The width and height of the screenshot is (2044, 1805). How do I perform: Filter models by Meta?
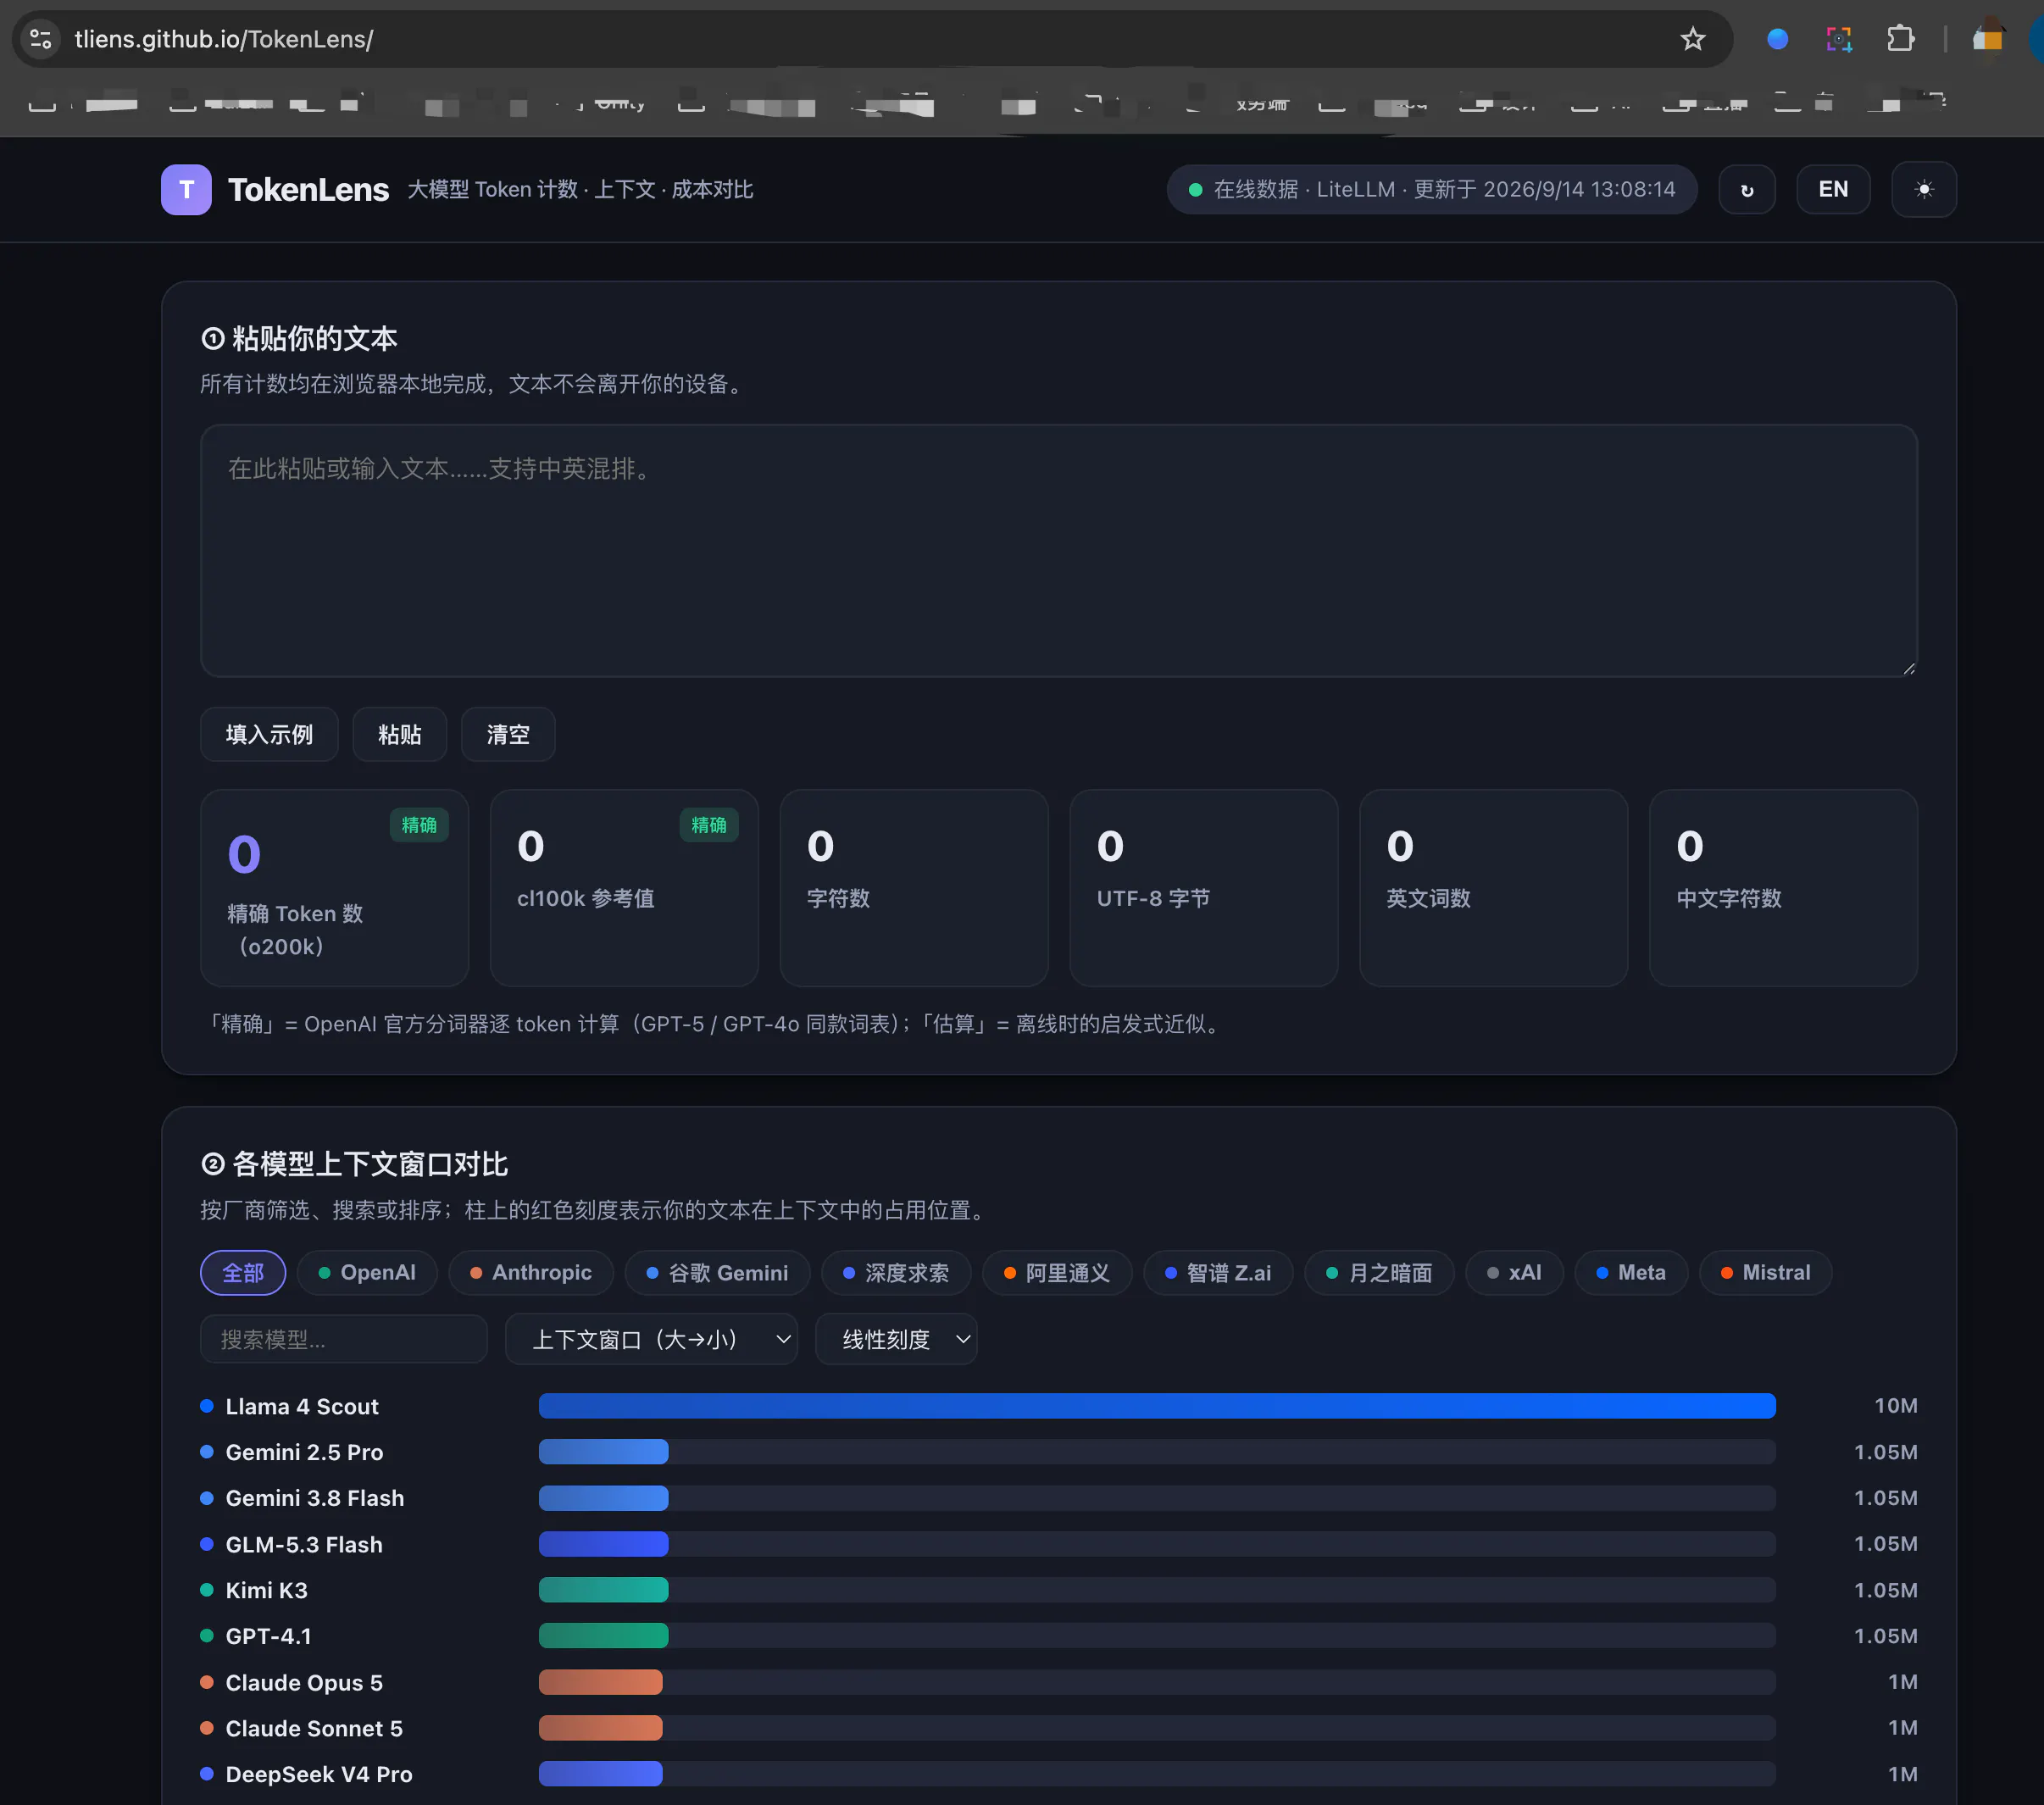(x=1631, y=1273)
